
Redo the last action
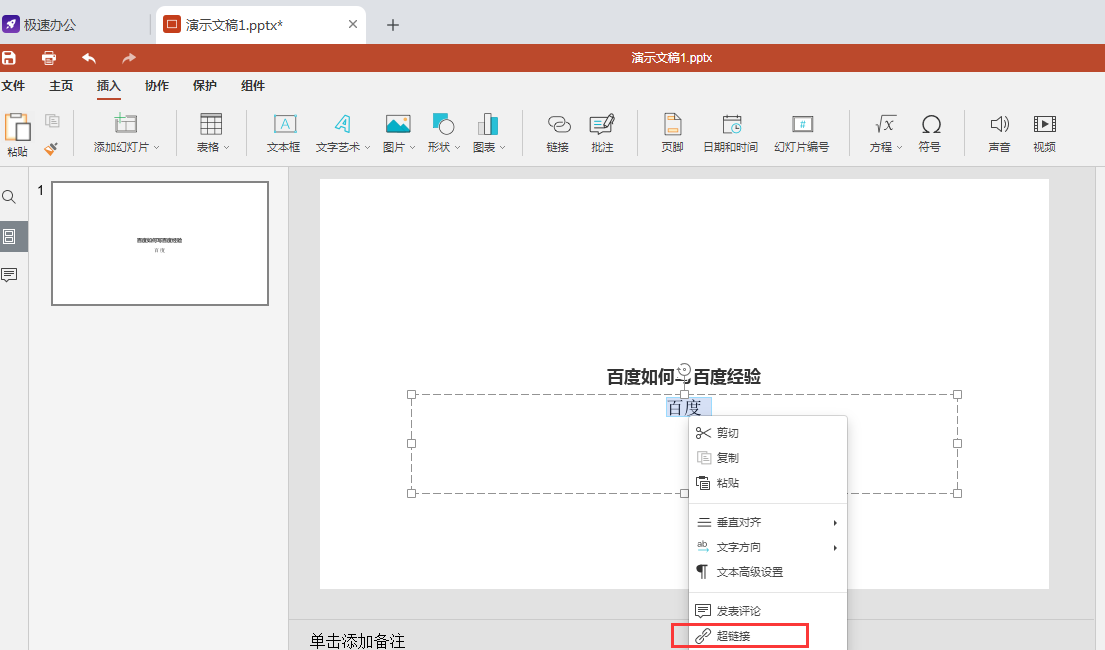(128, 58)
